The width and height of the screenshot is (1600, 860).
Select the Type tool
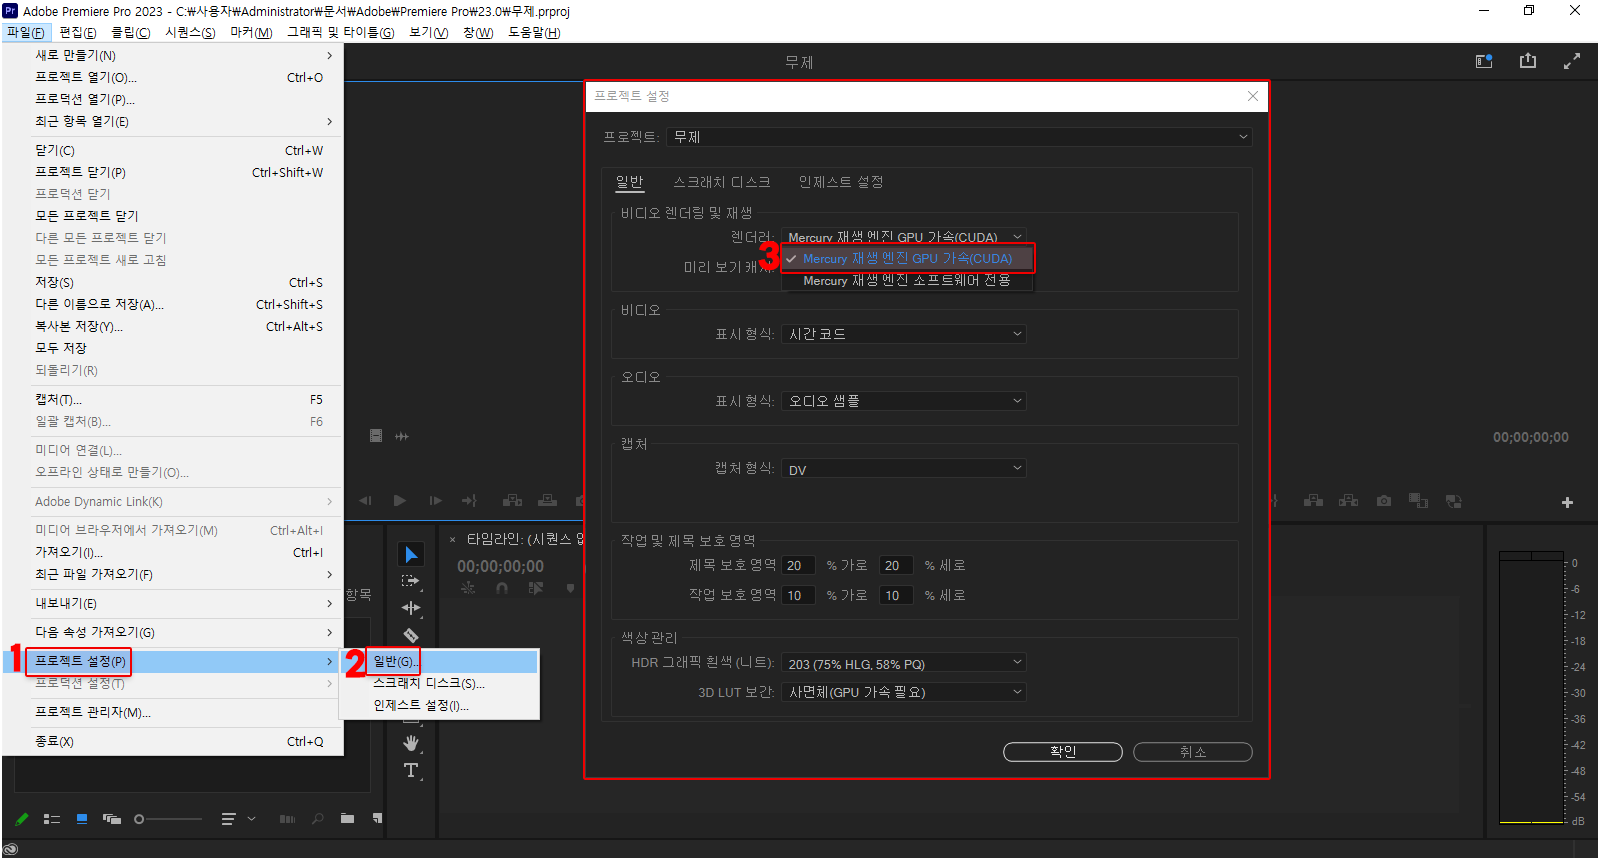tap(411, 770)
